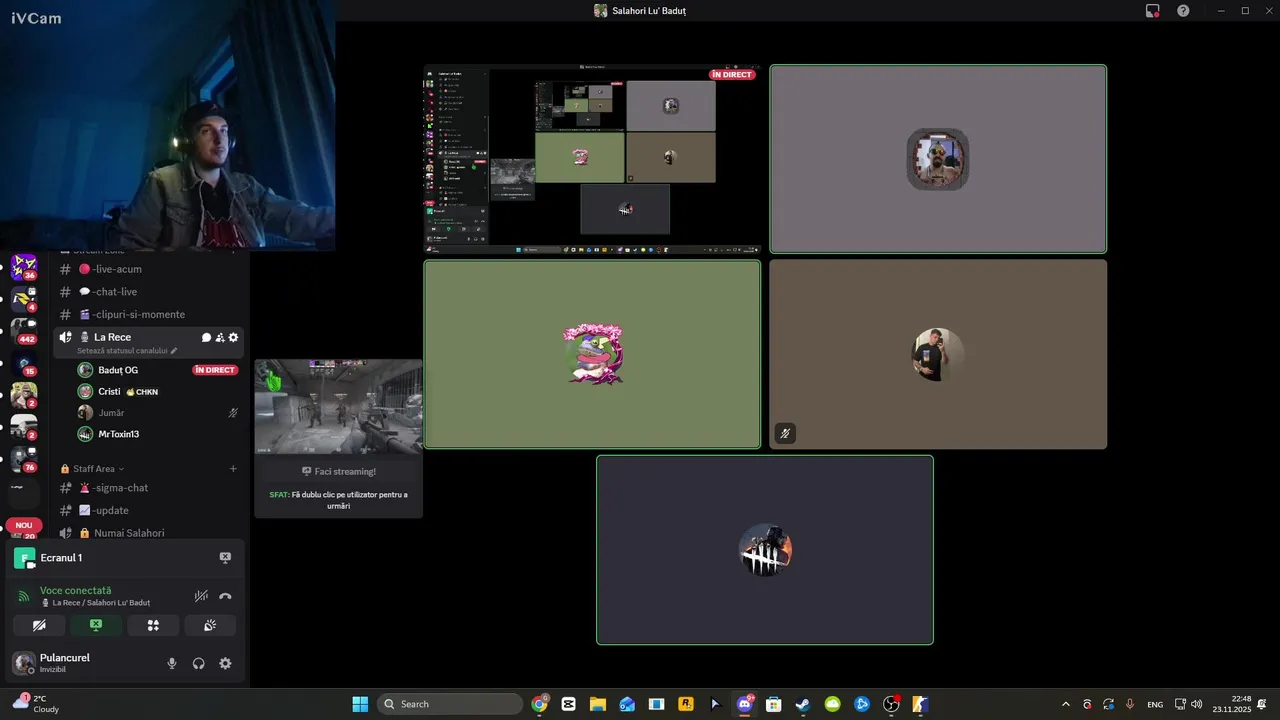This screenshot has height=720, width=1280.
Task: Open Microsoft Store from taskbar
Action: point(773,704)
